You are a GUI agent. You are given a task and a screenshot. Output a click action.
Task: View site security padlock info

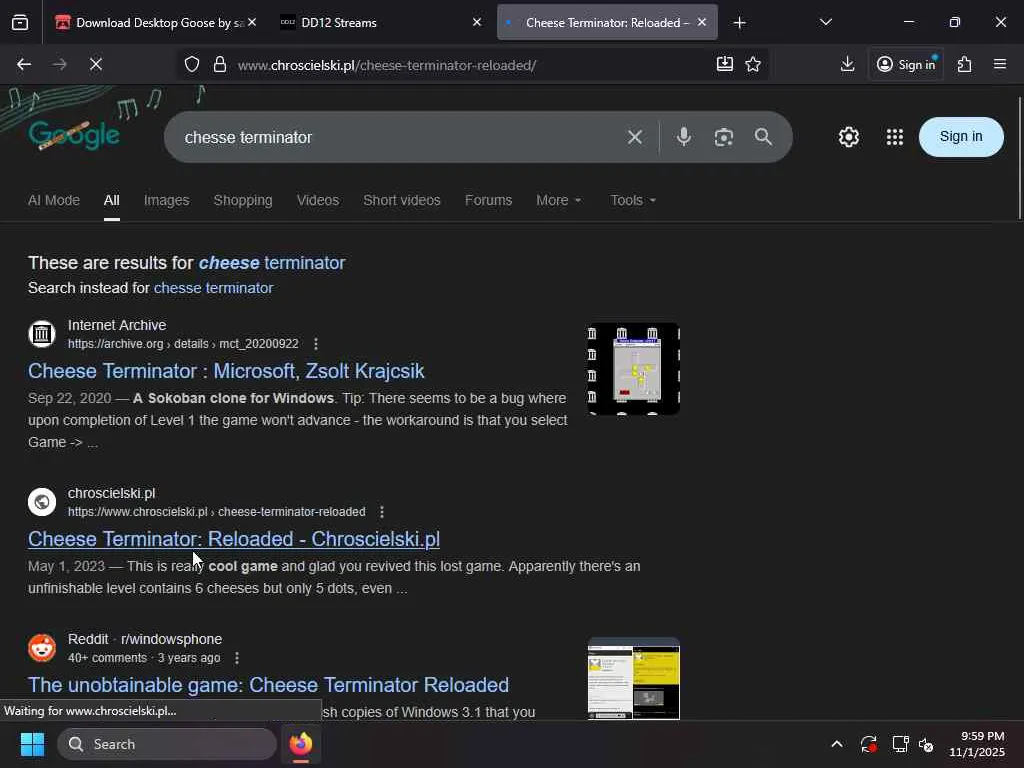220,64
